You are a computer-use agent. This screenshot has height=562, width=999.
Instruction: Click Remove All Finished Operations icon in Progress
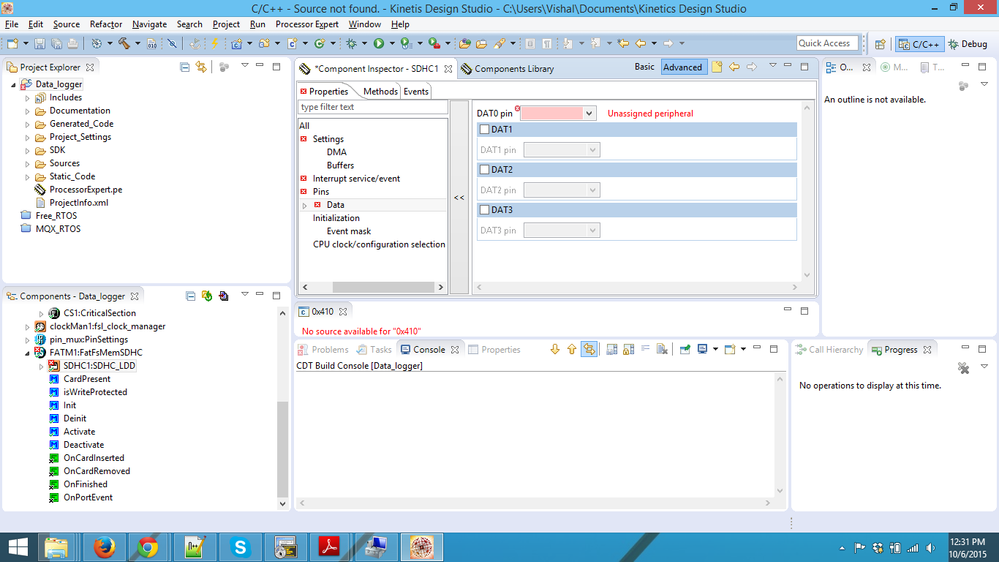[x=963, y=368]
